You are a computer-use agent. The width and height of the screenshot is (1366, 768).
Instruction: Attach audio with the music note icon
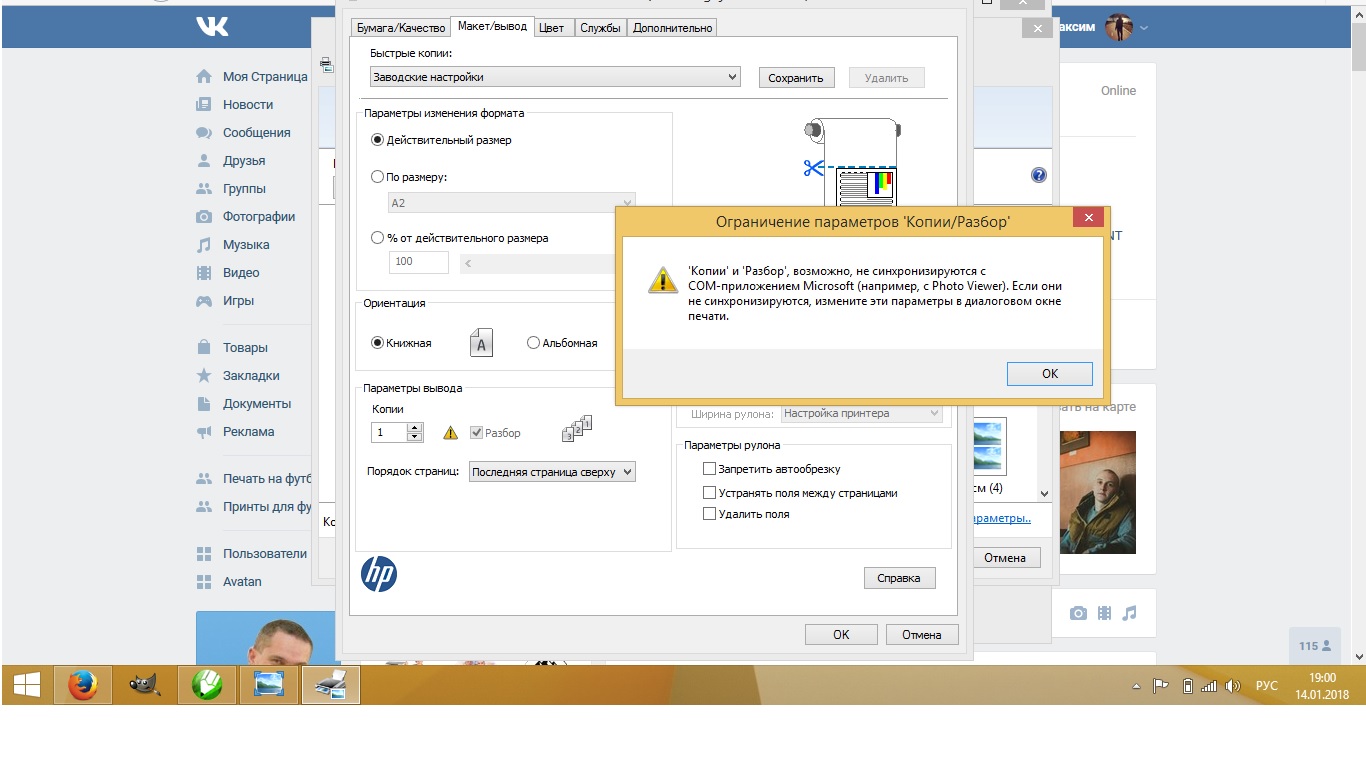[x=1130, y=613]
